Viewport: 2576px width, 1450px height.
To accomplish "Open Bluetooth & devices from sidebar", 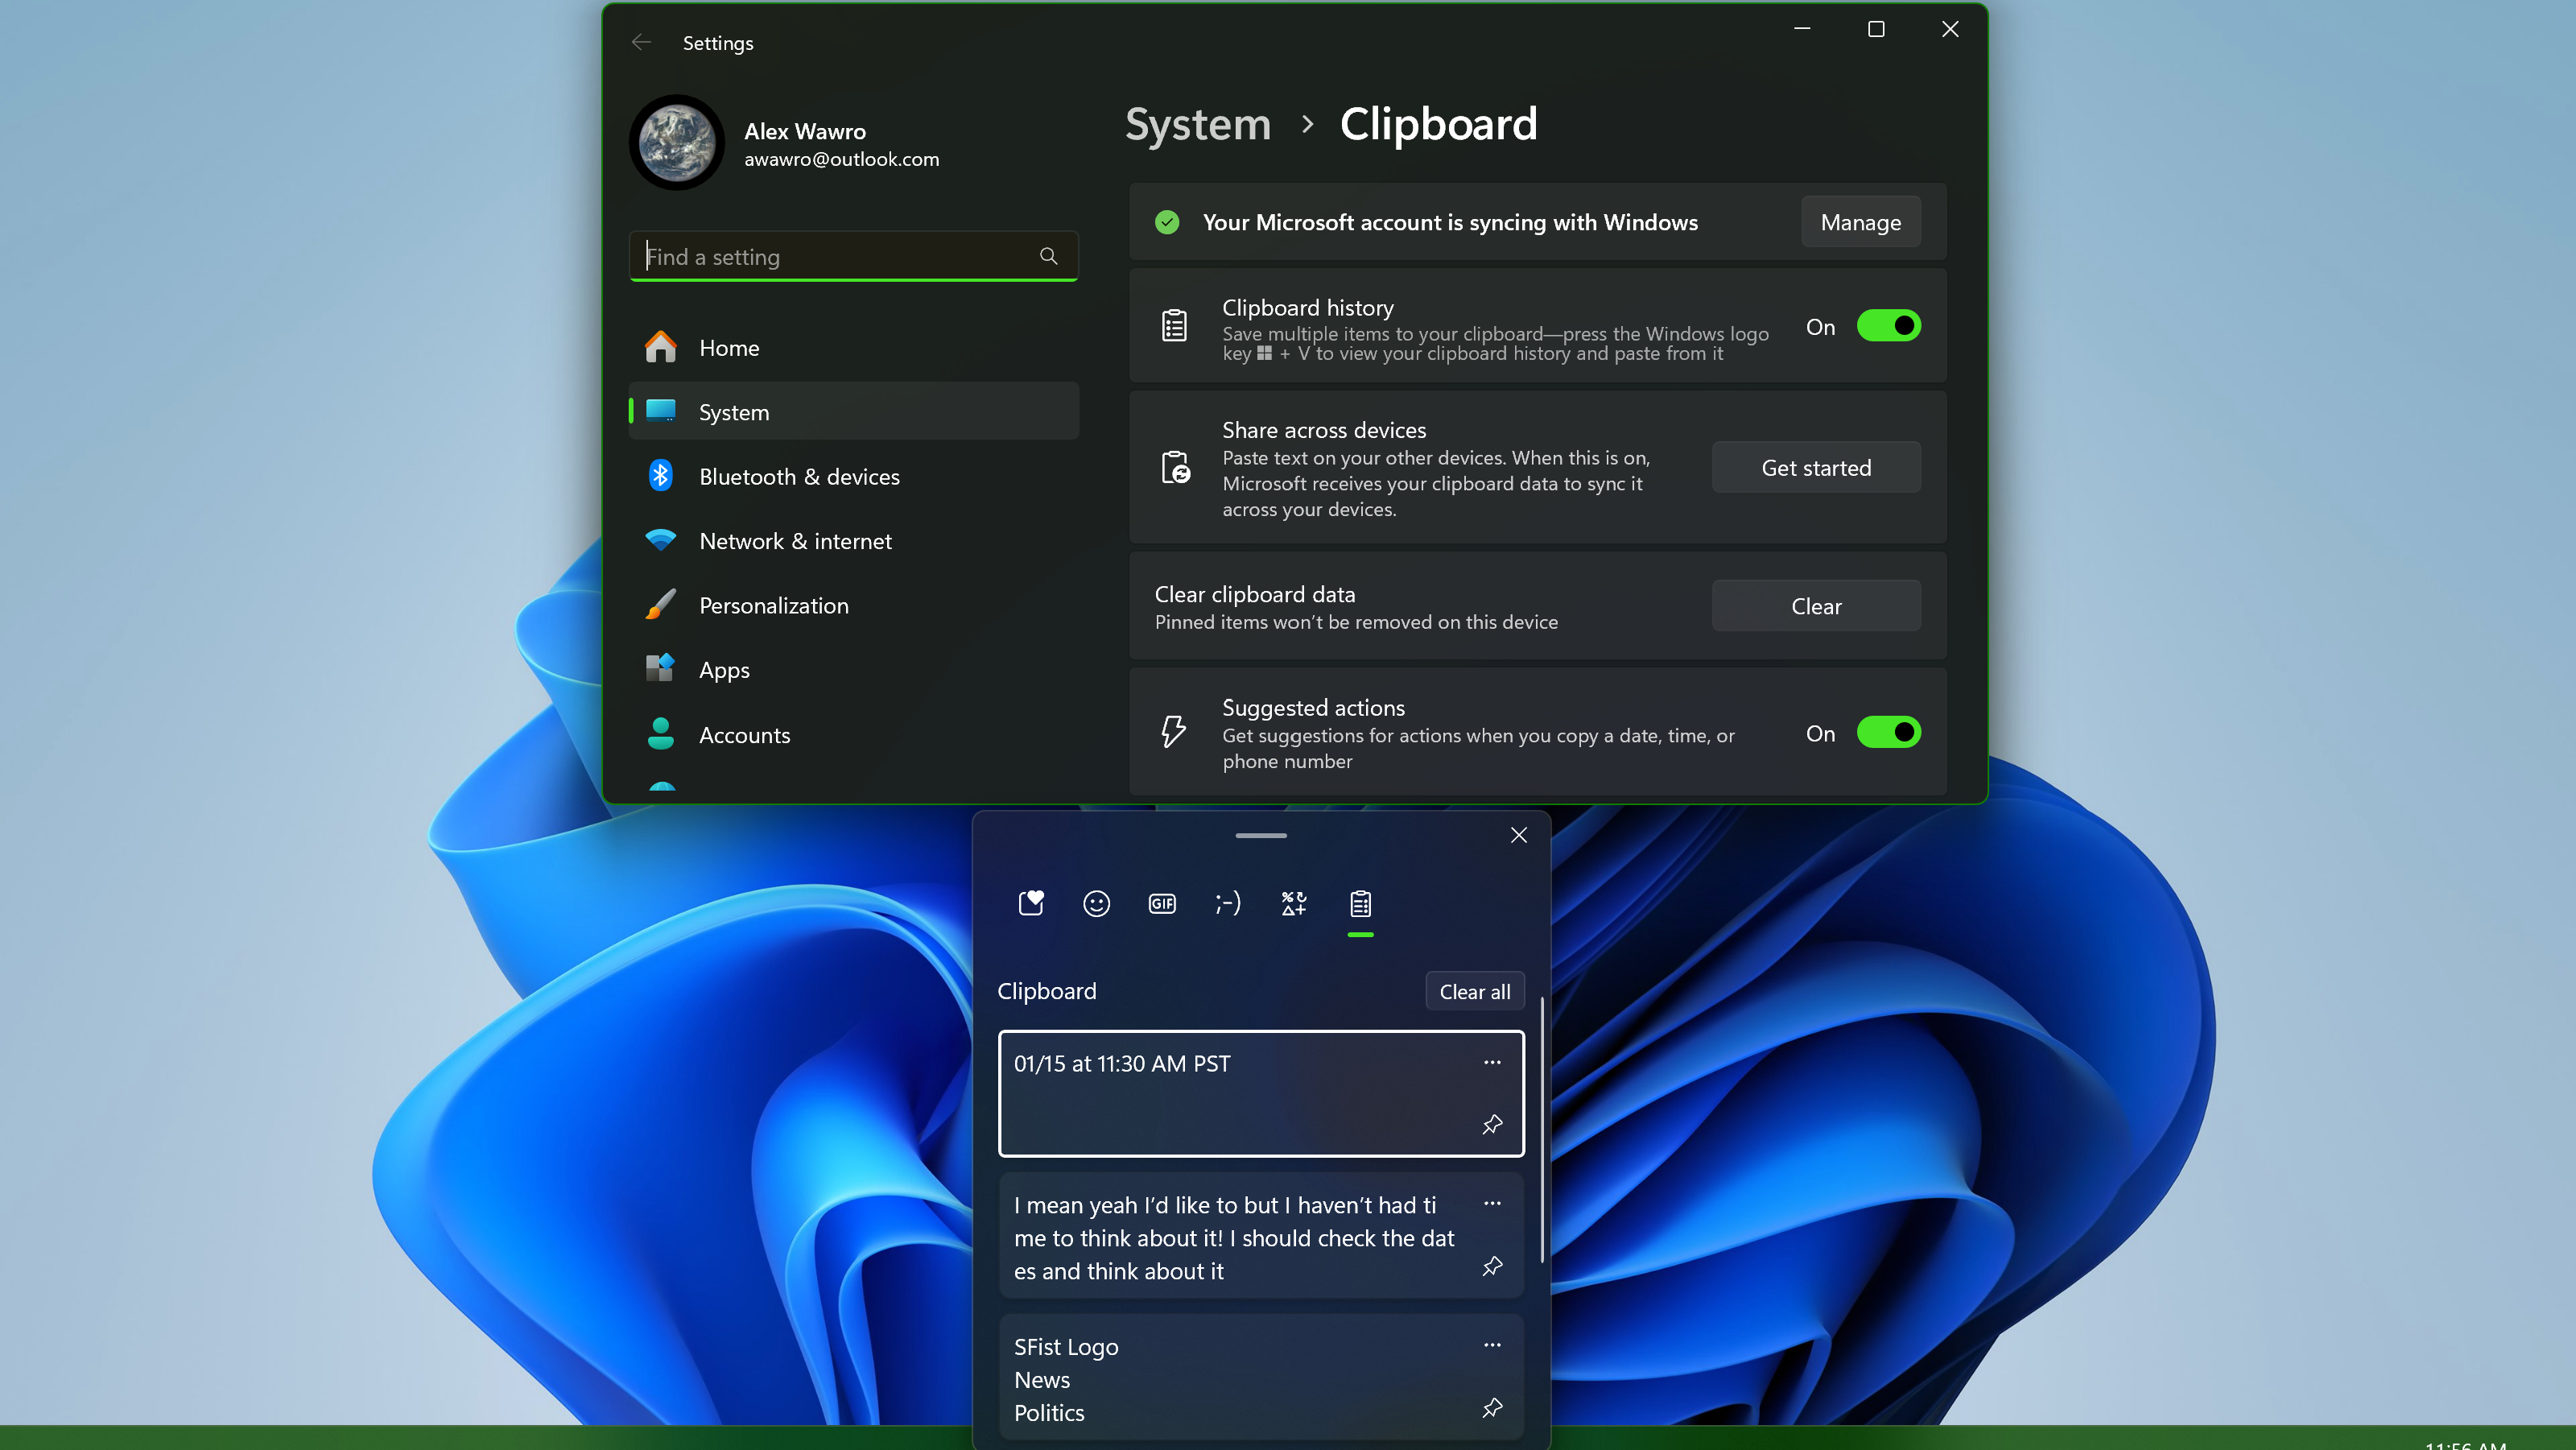I will (798, 476).
